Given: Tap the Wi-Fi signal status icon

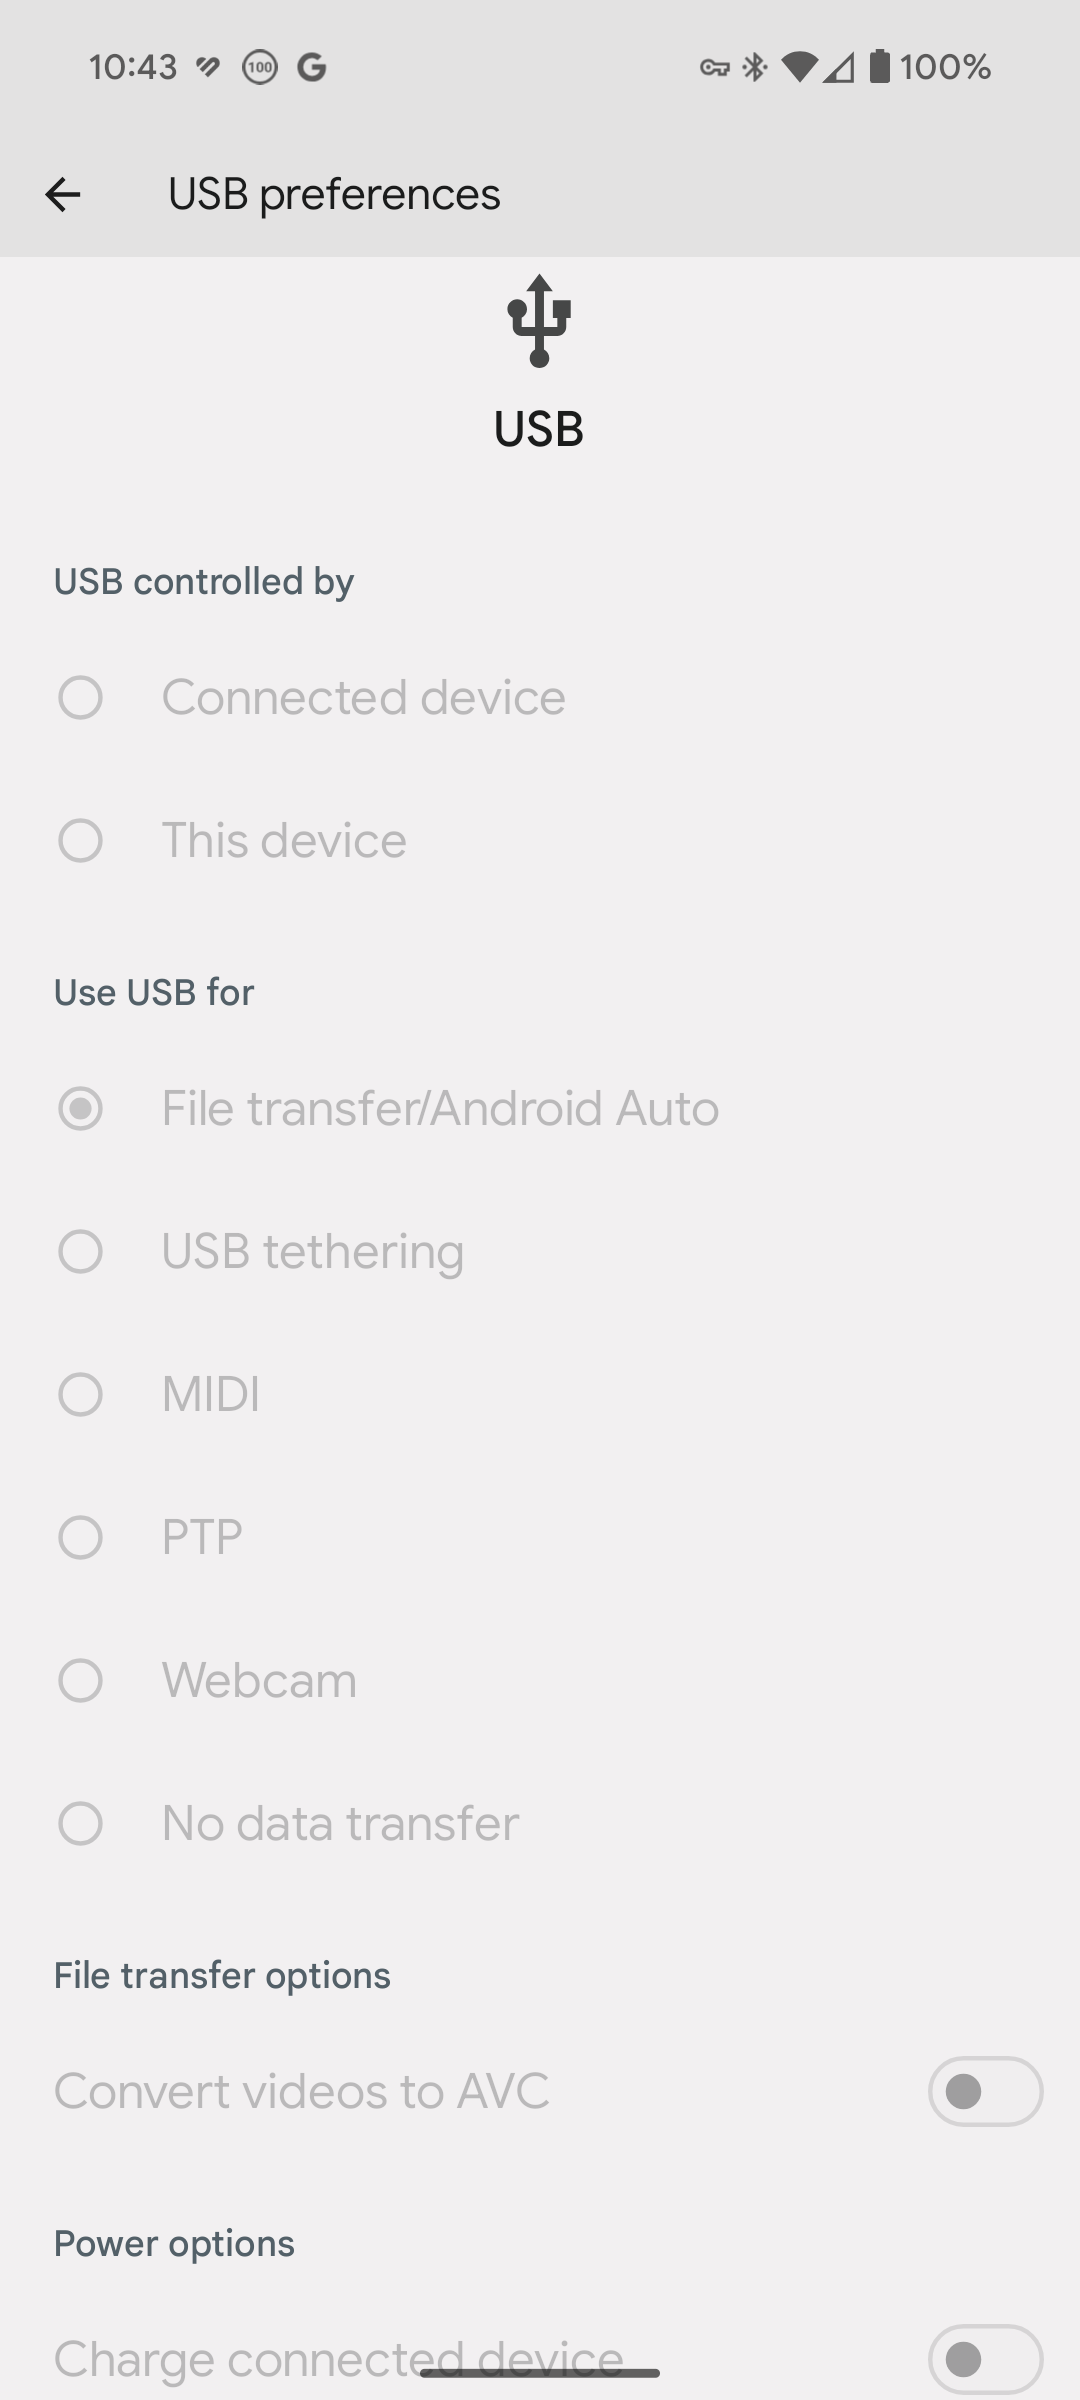Looking at the screenshot, I should (x=798, y=67).
